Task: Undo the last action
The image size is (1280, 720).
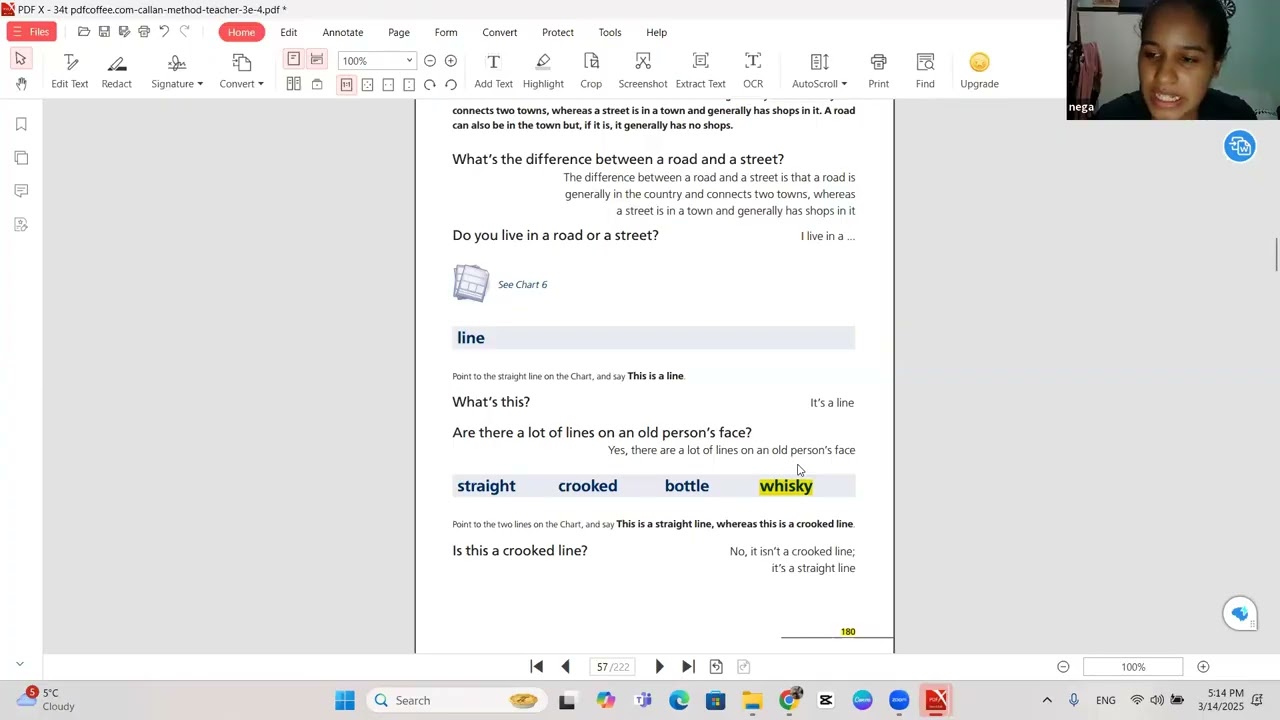Action: click(164, 32)
